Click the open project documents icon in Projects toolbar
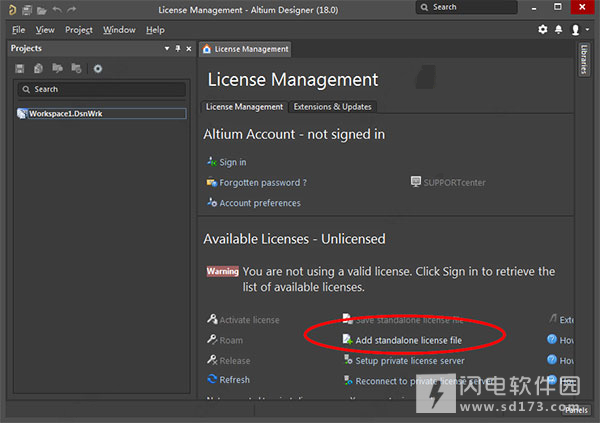 [57, 69]
